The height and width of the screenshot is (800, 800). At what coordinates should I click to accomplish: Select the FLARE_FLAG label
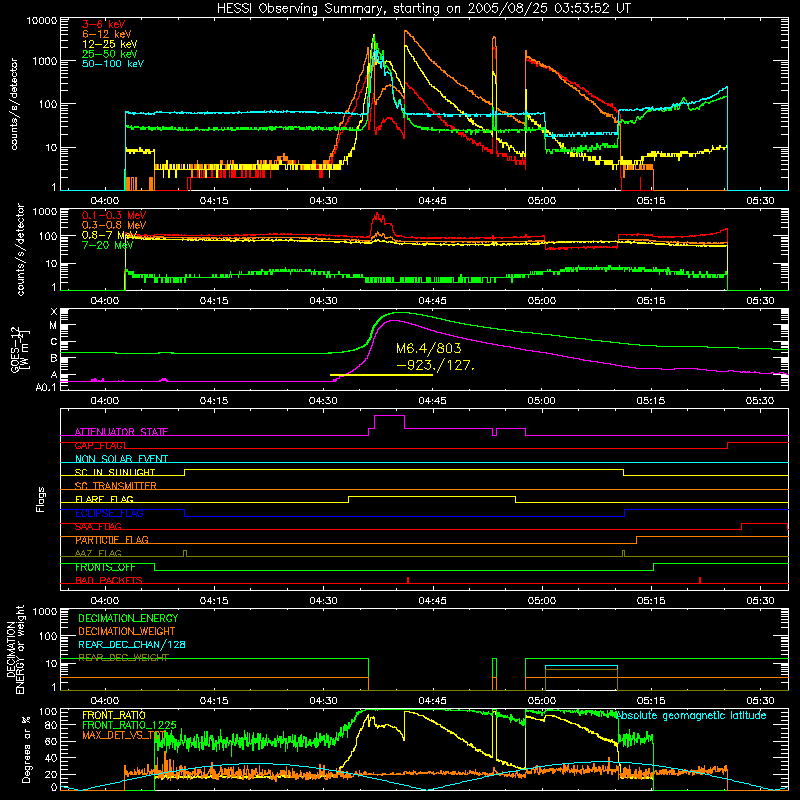(x=104, y=499)
